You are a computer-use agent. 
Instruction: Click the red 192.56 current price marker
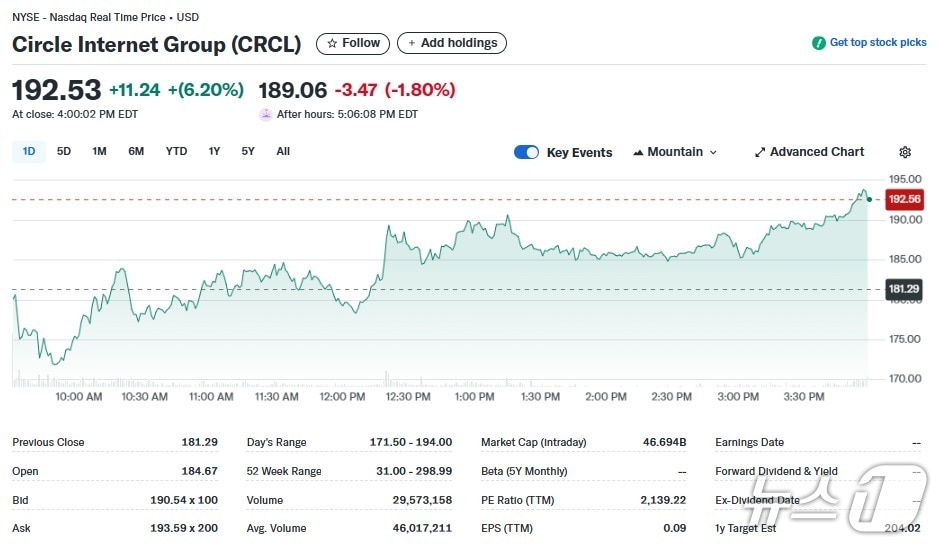pos(903,199)
